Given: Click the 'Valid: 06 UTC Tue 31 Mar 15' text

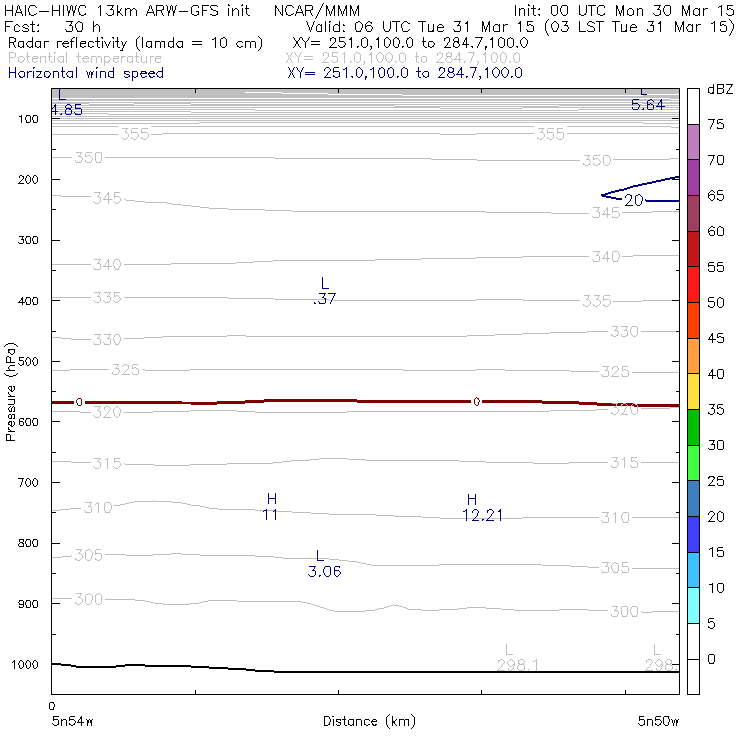Looking at the screenshot, I should click(420, 26).
